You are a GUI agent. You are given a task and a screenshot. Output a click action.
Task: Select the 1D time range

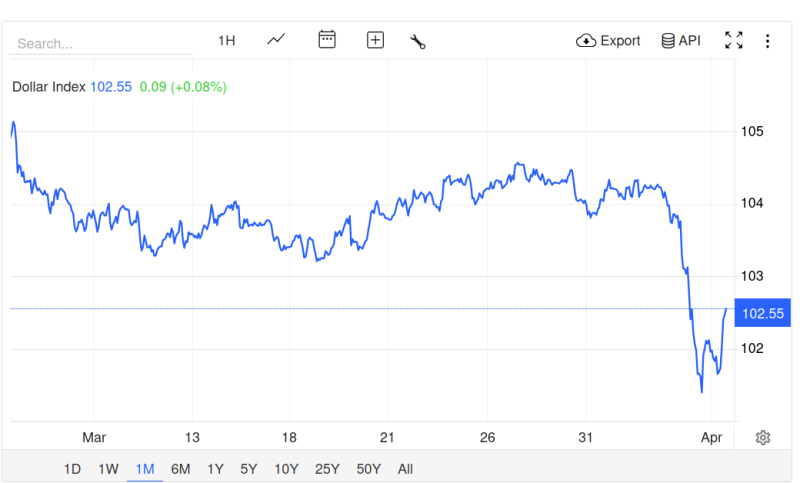(72, 469)
